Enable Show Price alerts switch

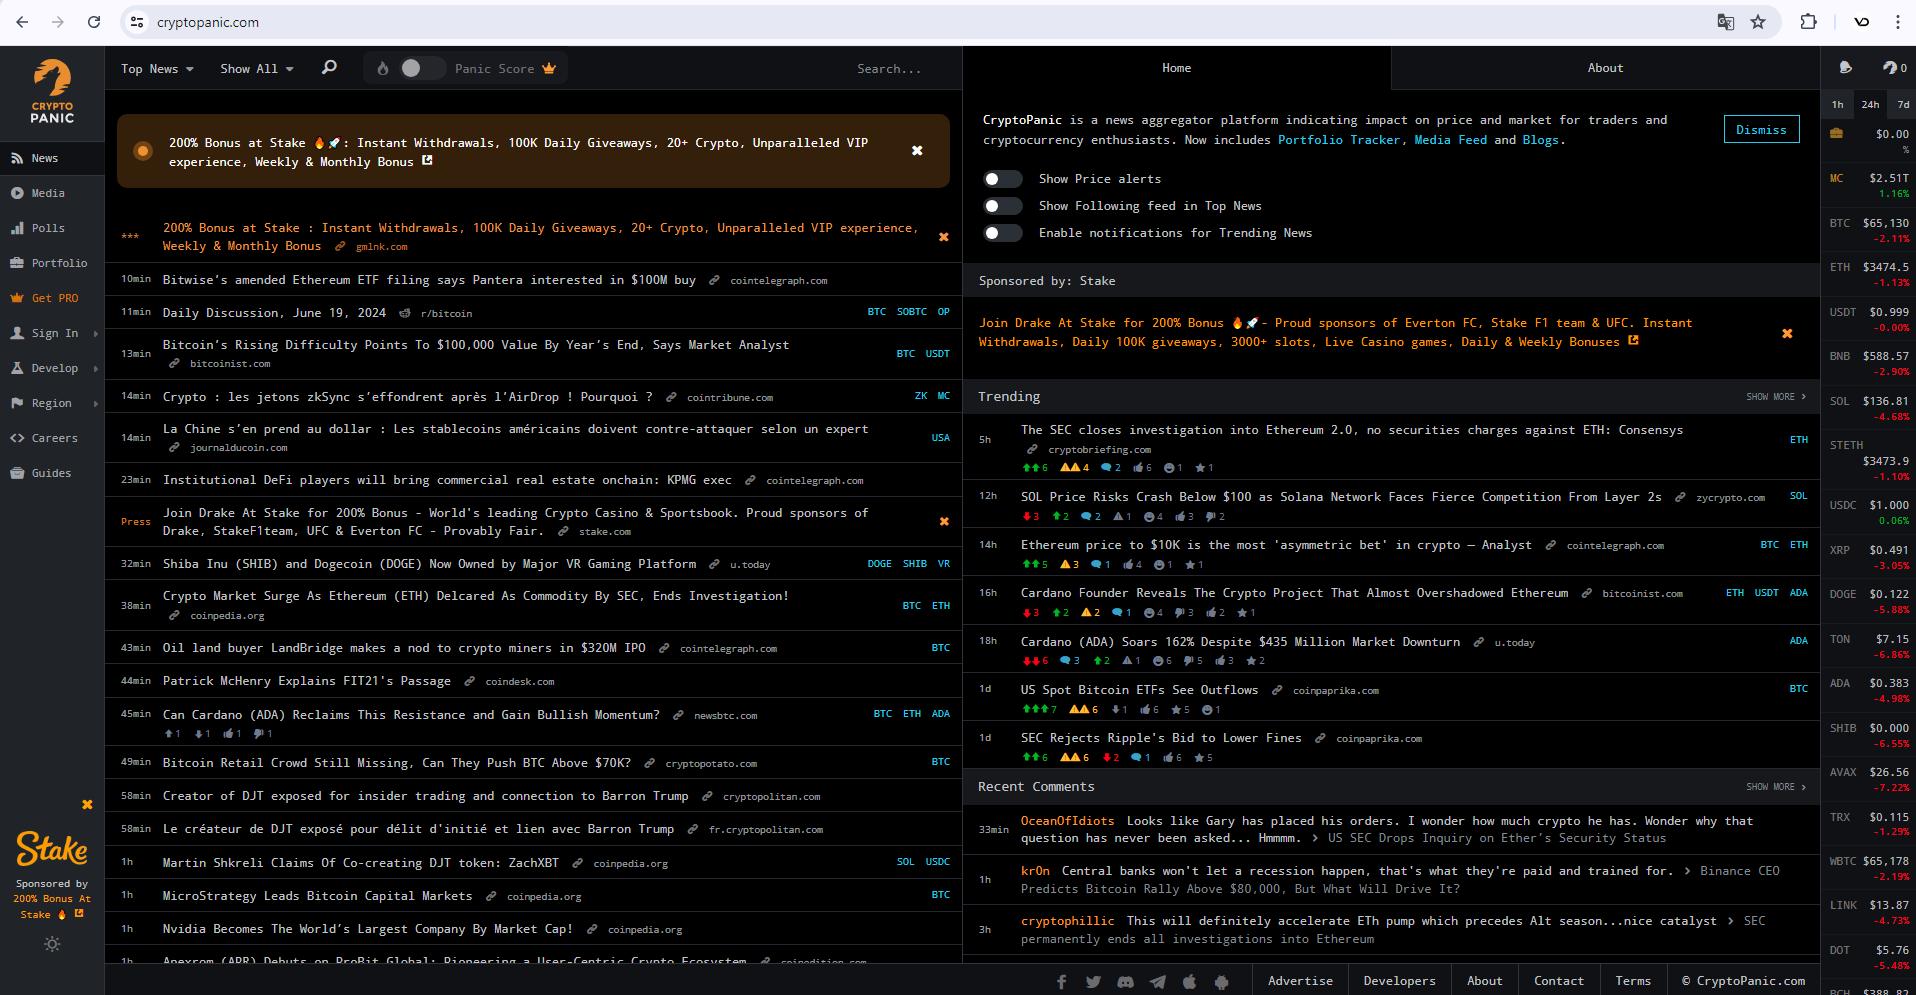(x=1002, y=179)
